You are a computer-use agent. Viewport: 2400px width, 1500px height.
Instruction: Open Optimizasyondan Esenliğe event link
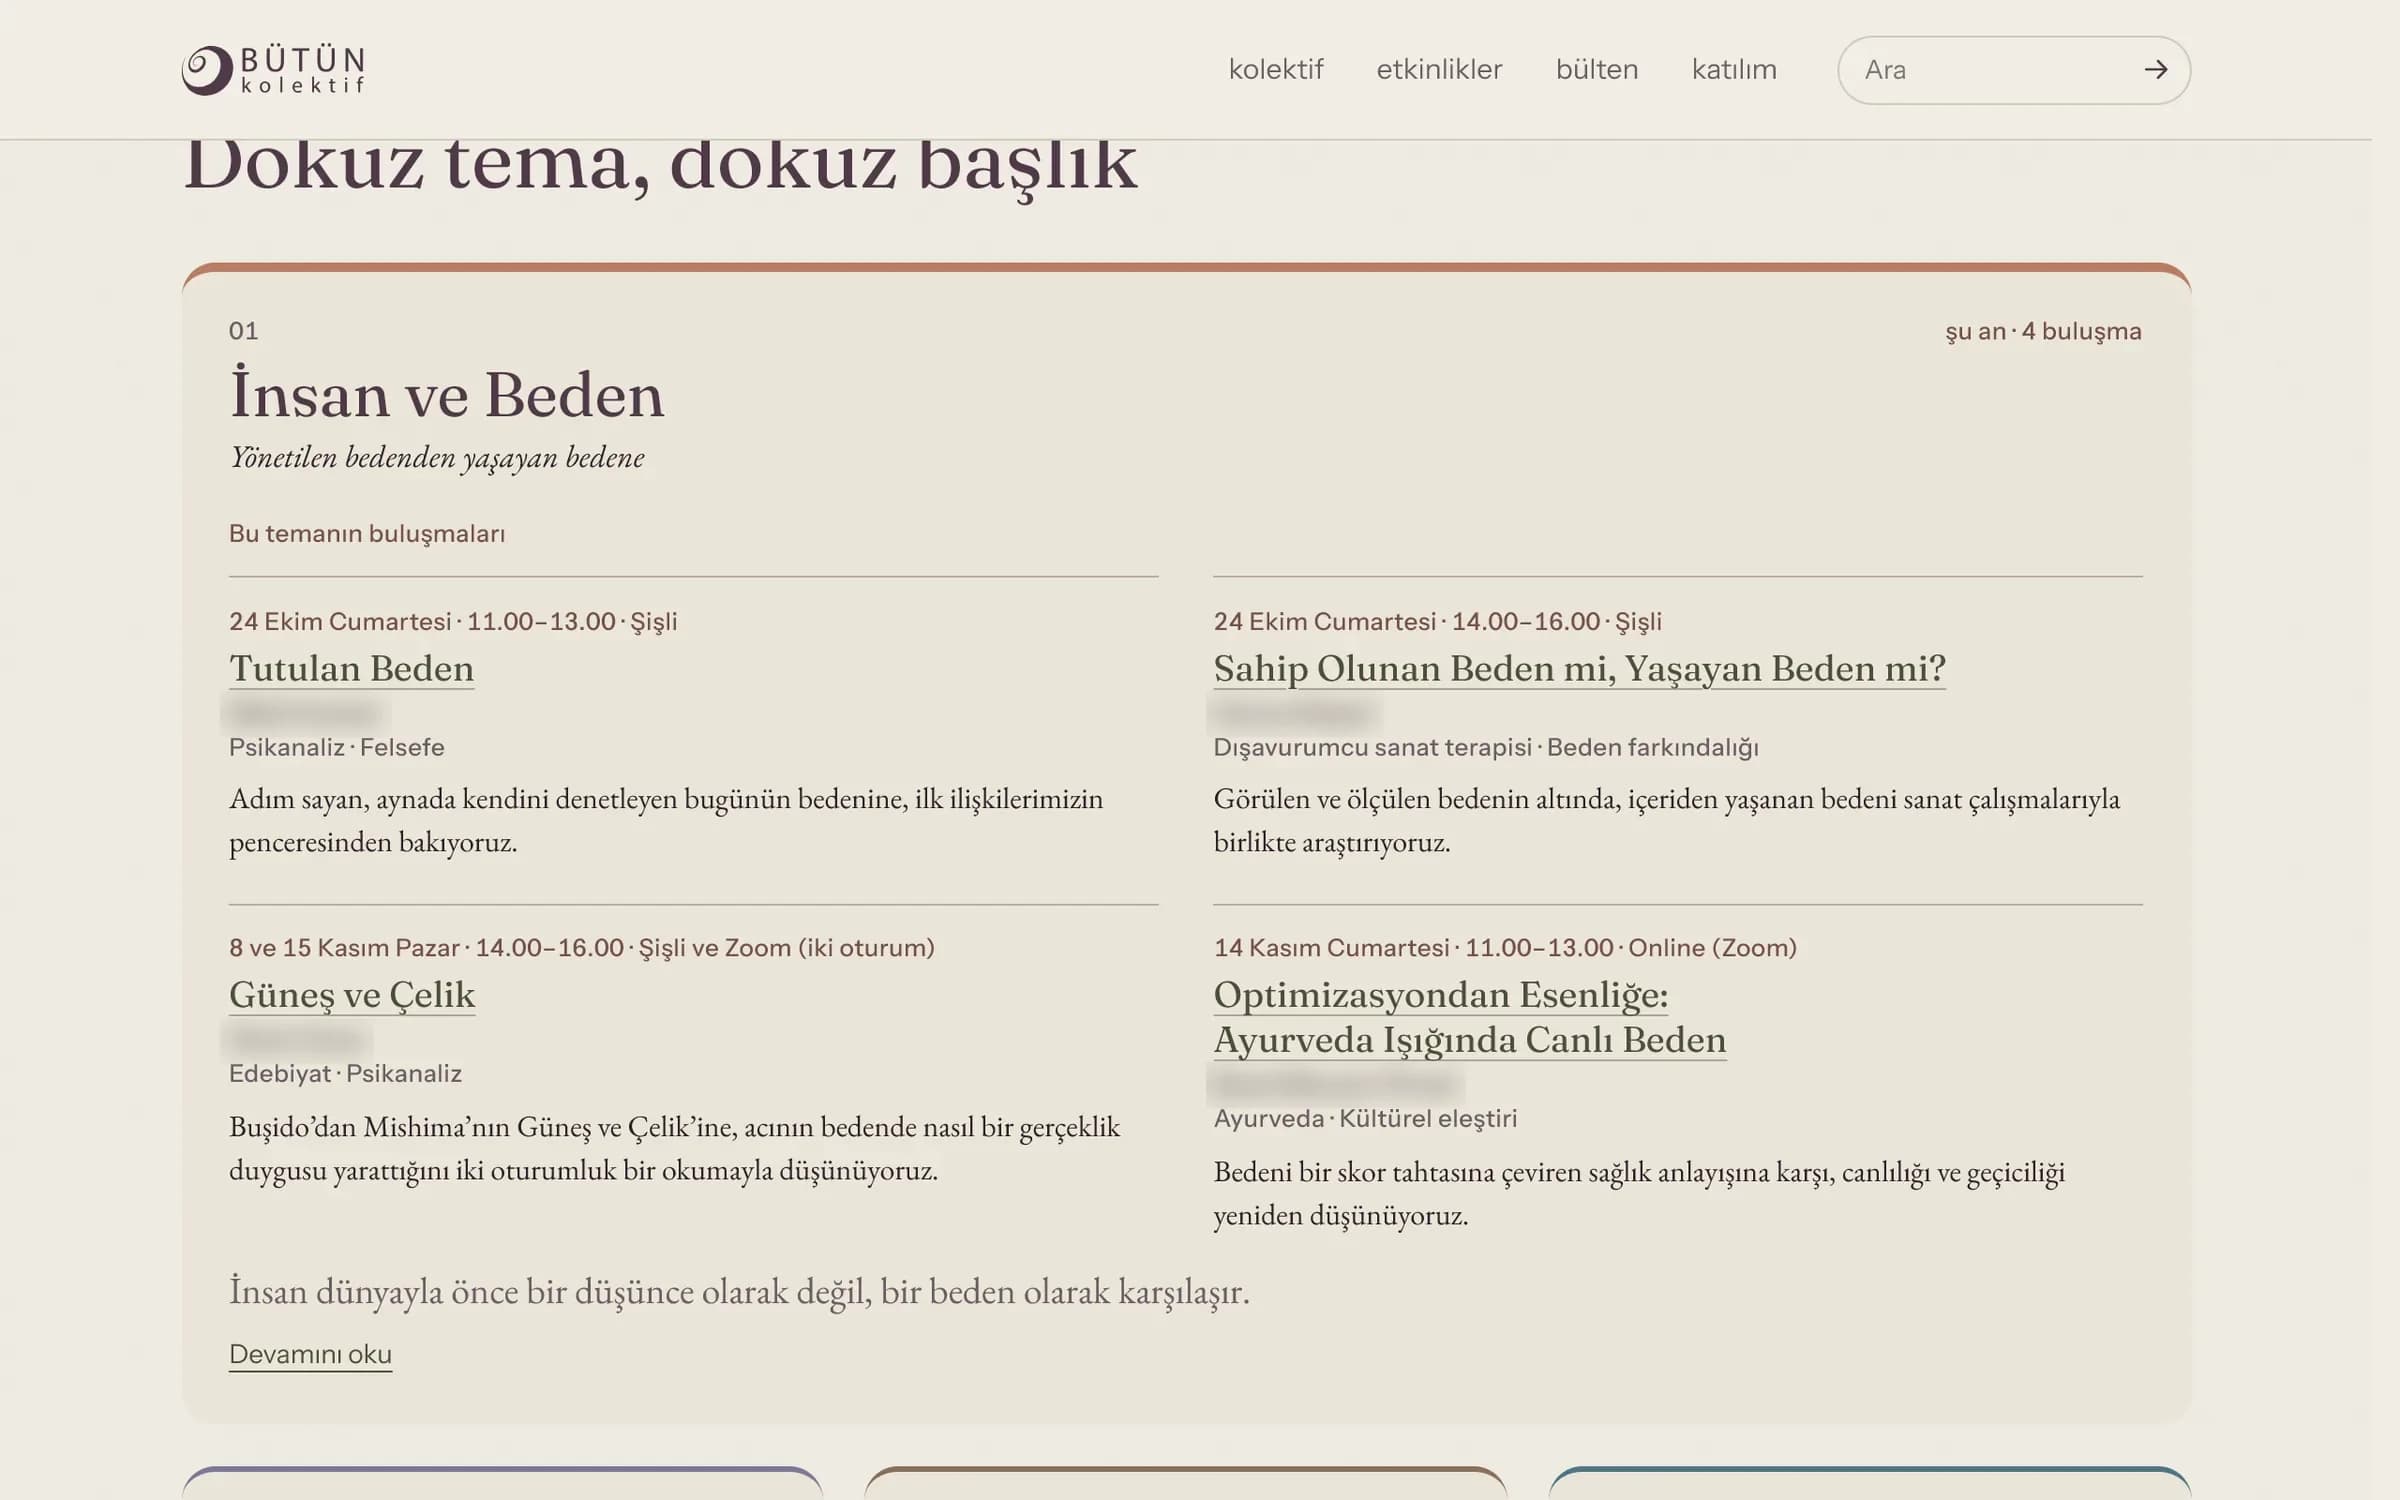1469,1017
